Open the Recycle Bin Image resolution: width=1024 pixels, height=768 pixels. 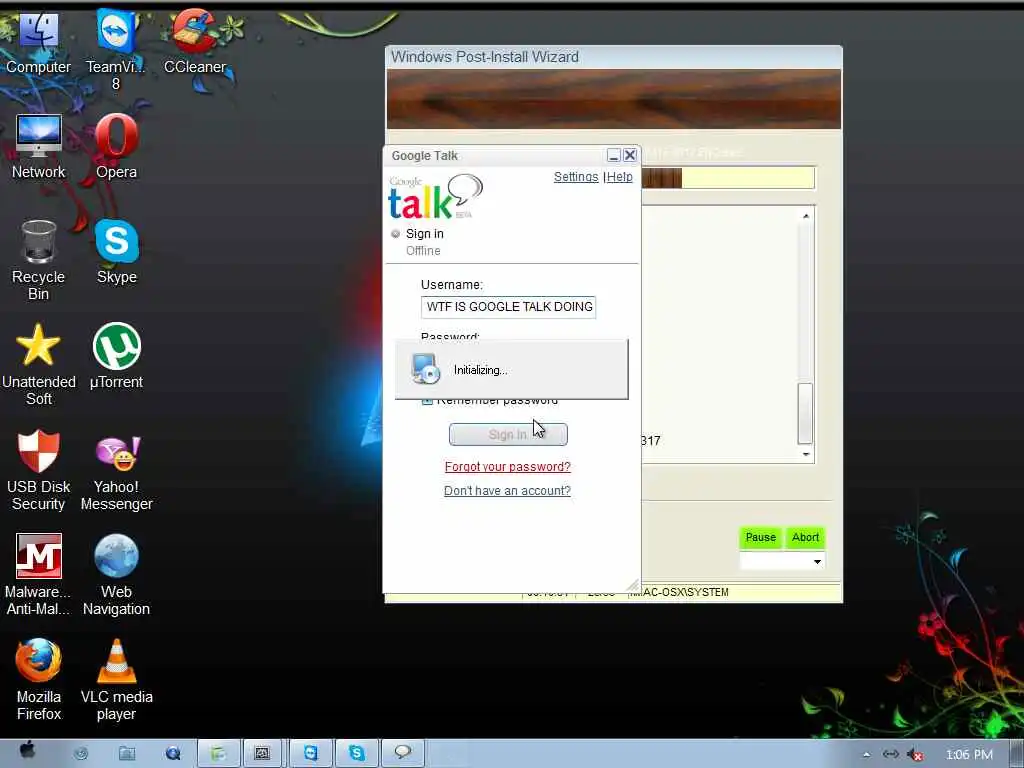pos(39,261)
